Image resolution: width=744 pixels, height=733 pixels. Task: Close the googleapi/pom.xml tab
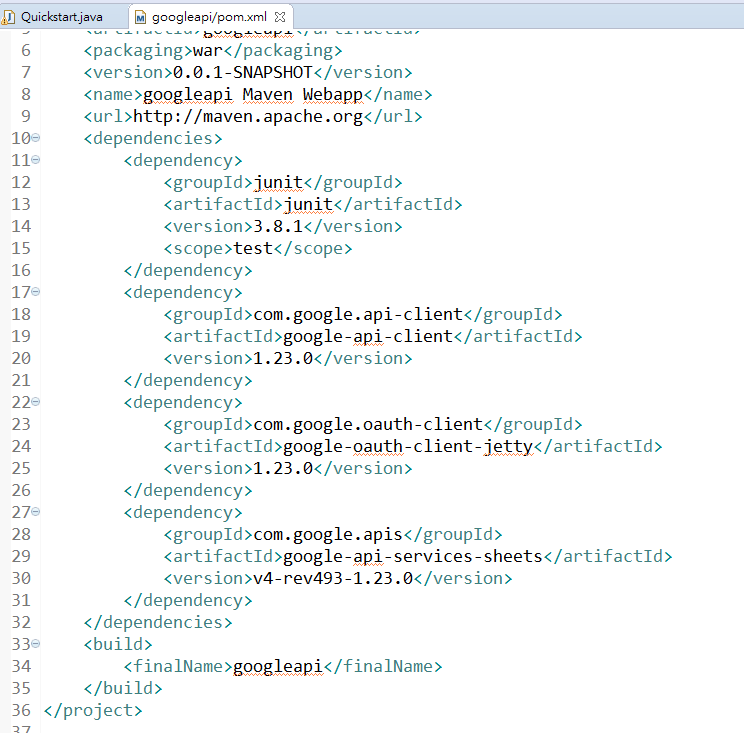click(x=280, y=17)
